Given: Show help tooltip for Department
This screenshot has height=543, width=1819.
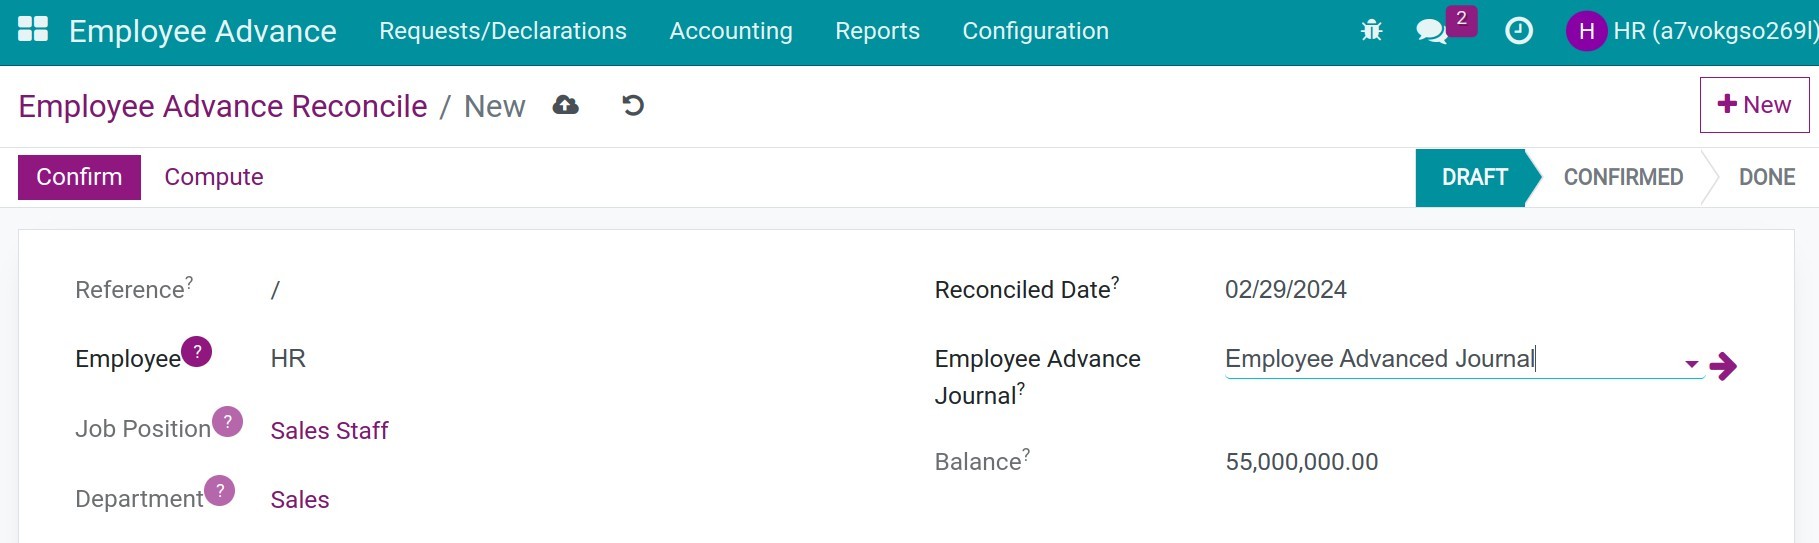Looking at the screenshot, I should point(220,491).
